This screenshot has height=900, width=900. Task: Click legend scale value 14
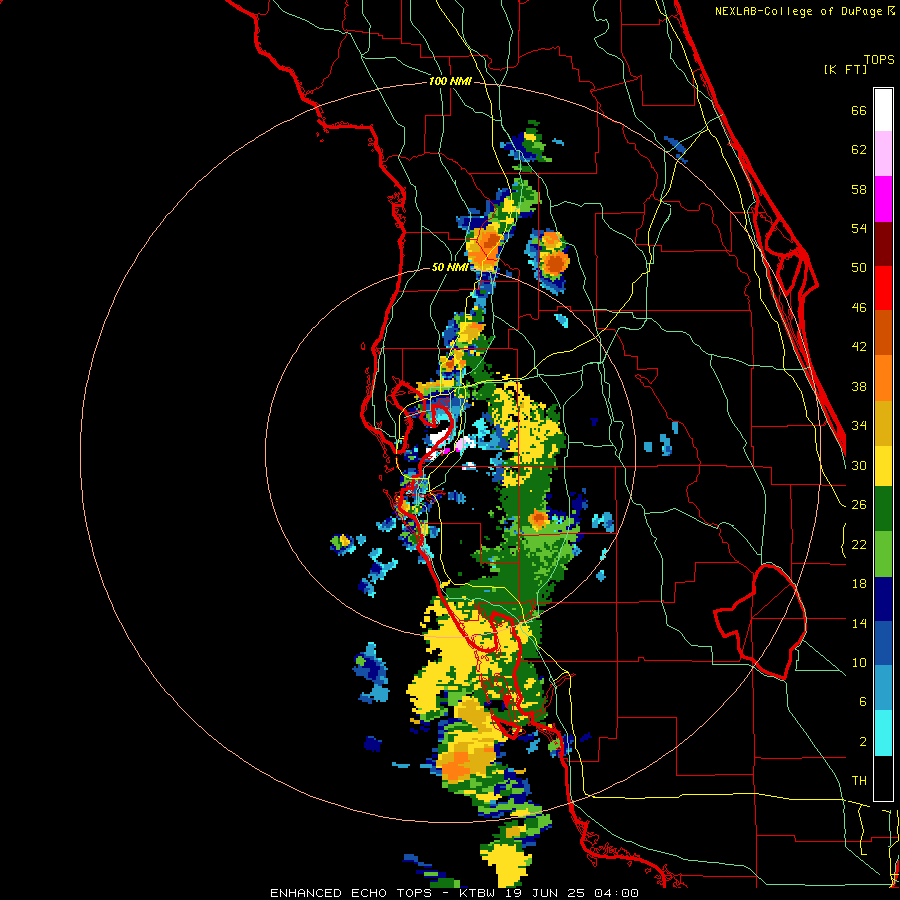(859, 623)
